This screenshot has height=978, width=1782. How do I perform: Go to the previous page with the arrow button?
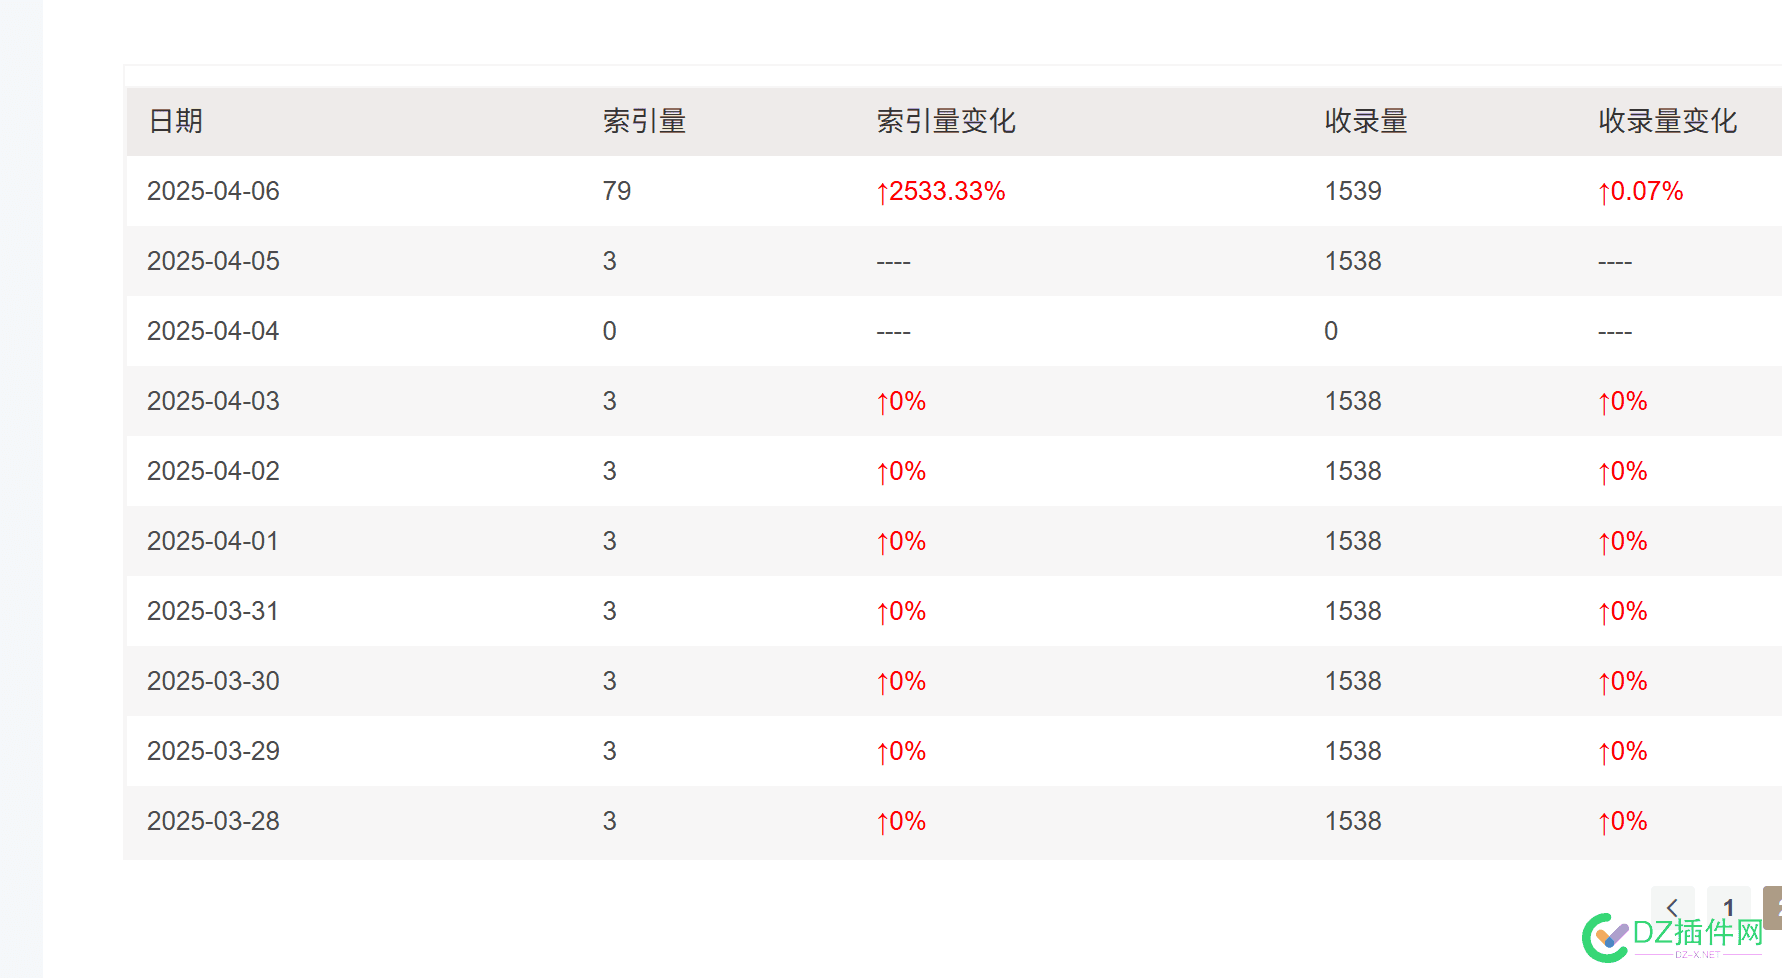[x=1672, y=907]
